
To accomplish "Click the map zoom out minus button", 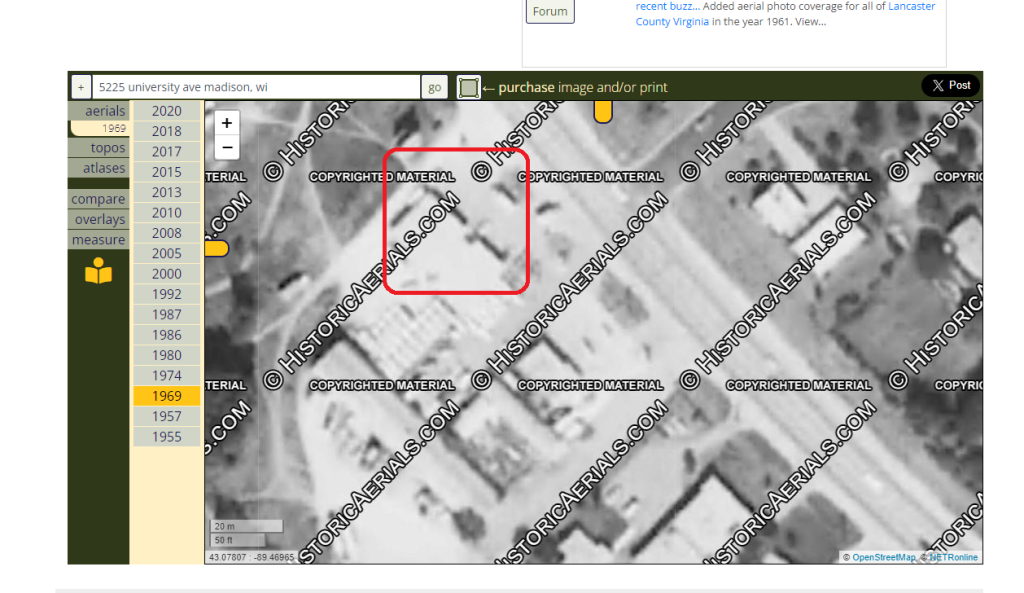I will pos(227,147).
